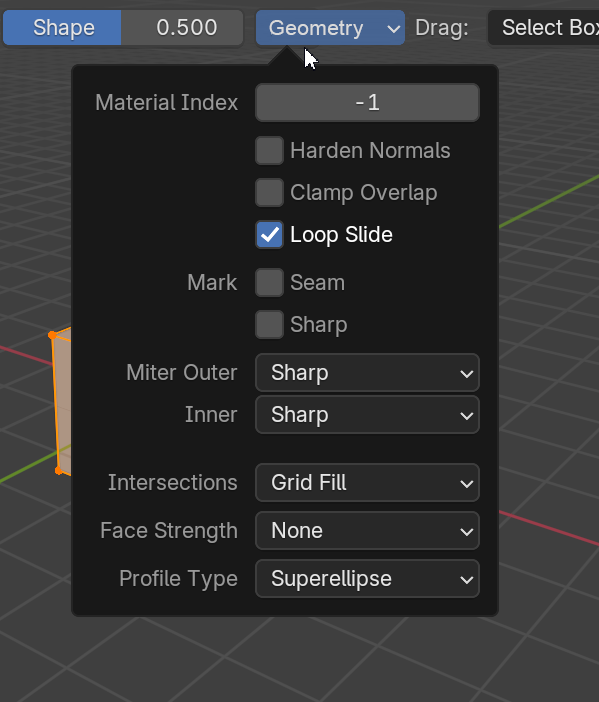Enable the Harden Normals checkbox
Screen dimensions: 599x702
[x=270, y=150]
